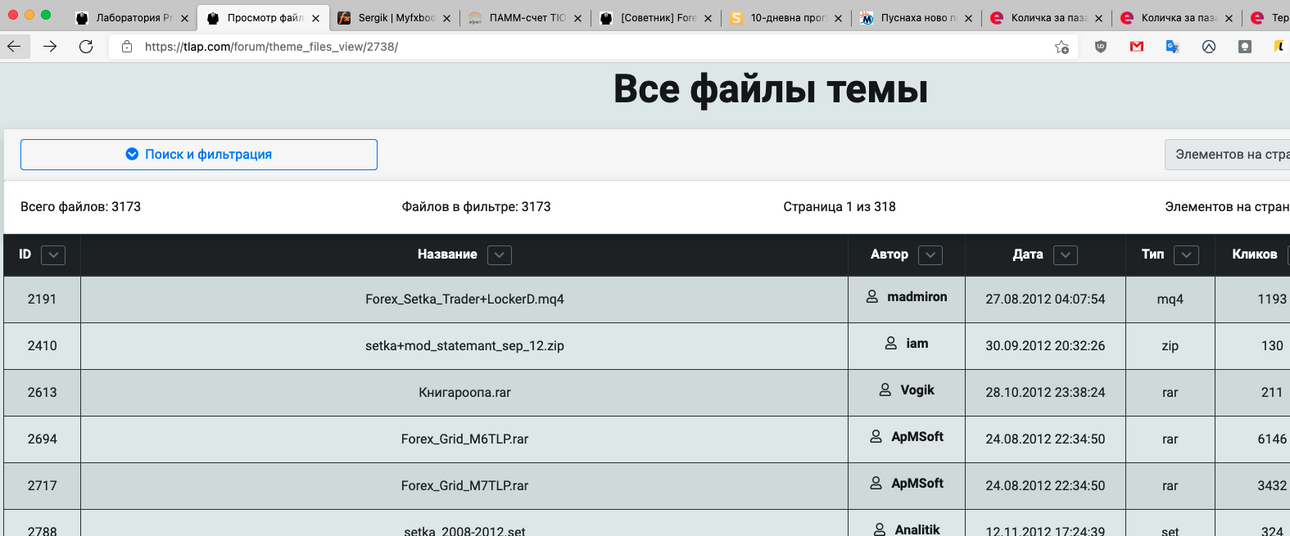Click the ID cell 2694

42,439
